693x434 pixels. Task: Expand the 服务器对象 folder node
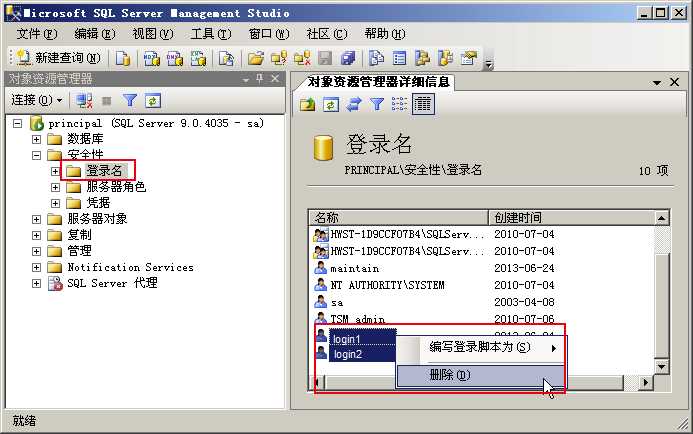(x=36, y=219)
